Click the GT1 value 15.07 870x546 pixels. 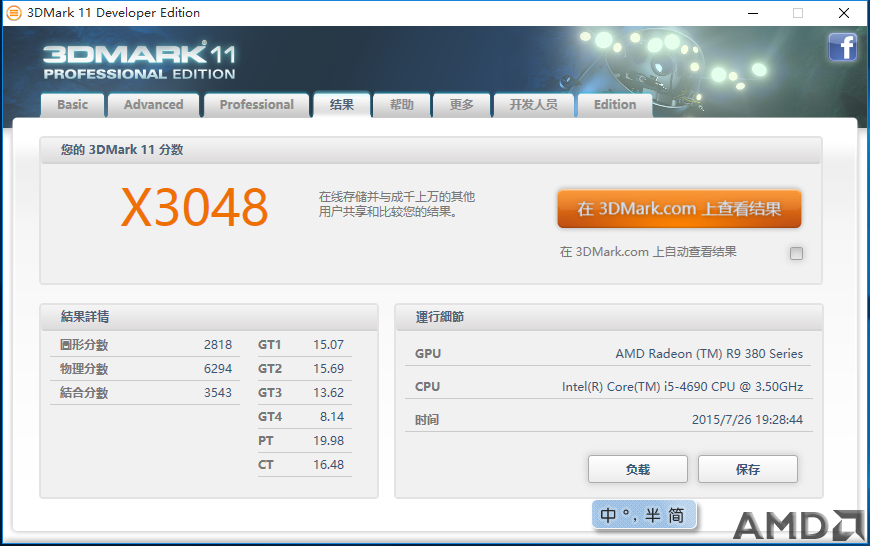tap(328, 345)
